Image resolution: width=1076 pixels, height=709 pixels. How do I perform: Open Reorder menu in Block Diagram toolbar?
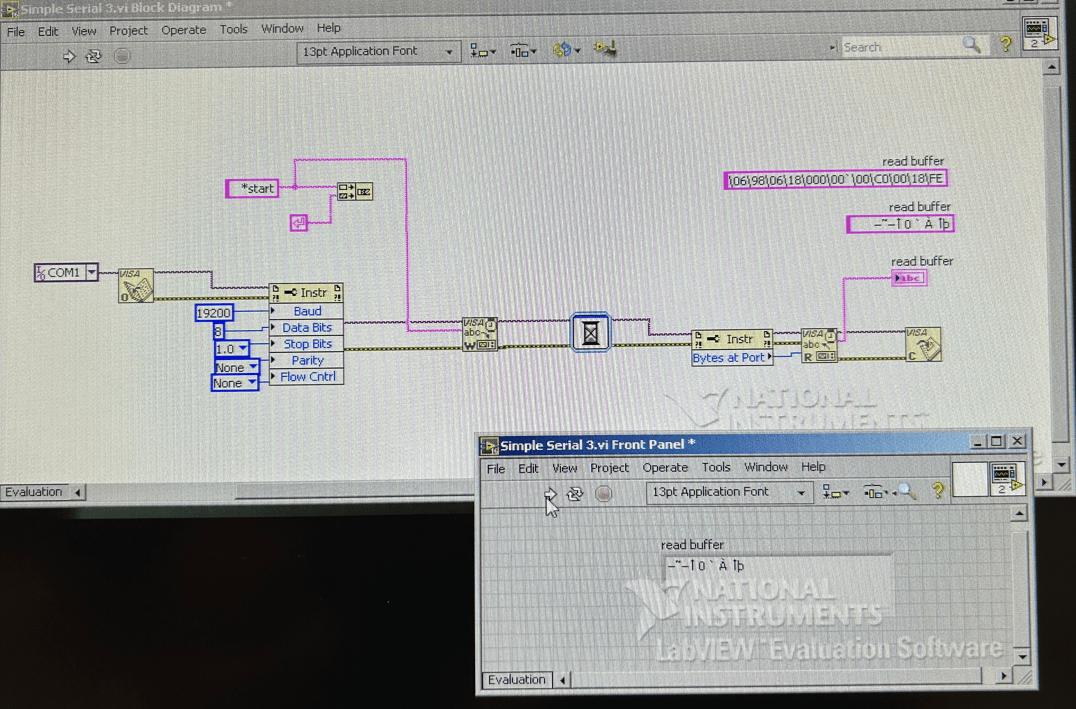[x=566, y=50]
